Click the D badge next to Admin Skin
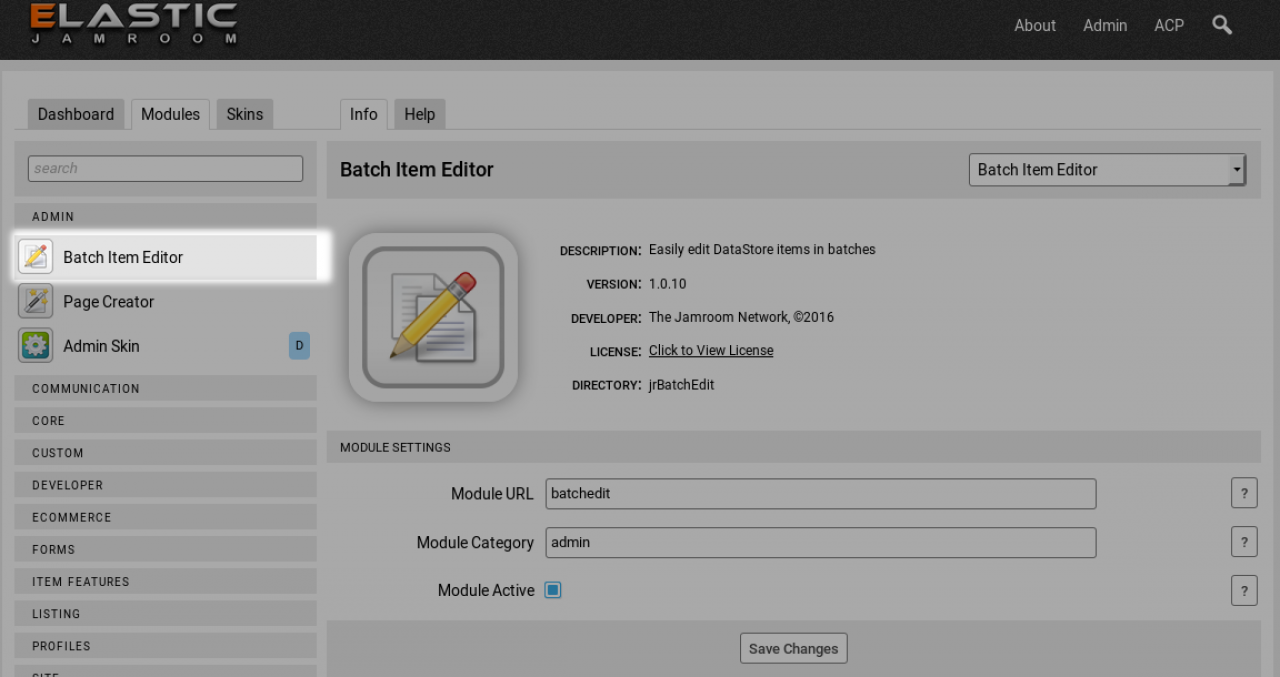The image size is (1280, 677). tap(299, 346)
